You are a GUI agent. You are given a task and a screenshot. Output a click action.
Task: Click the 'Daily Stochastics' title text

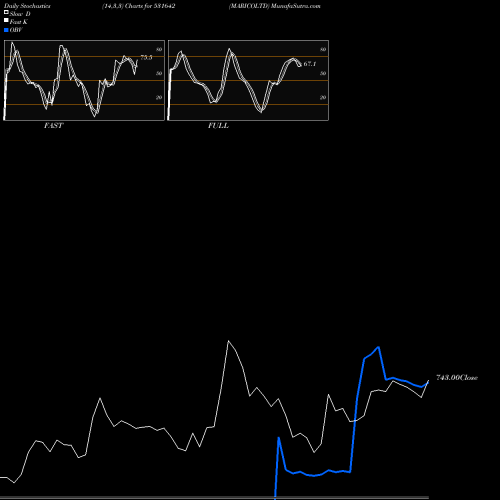point(27,6)
